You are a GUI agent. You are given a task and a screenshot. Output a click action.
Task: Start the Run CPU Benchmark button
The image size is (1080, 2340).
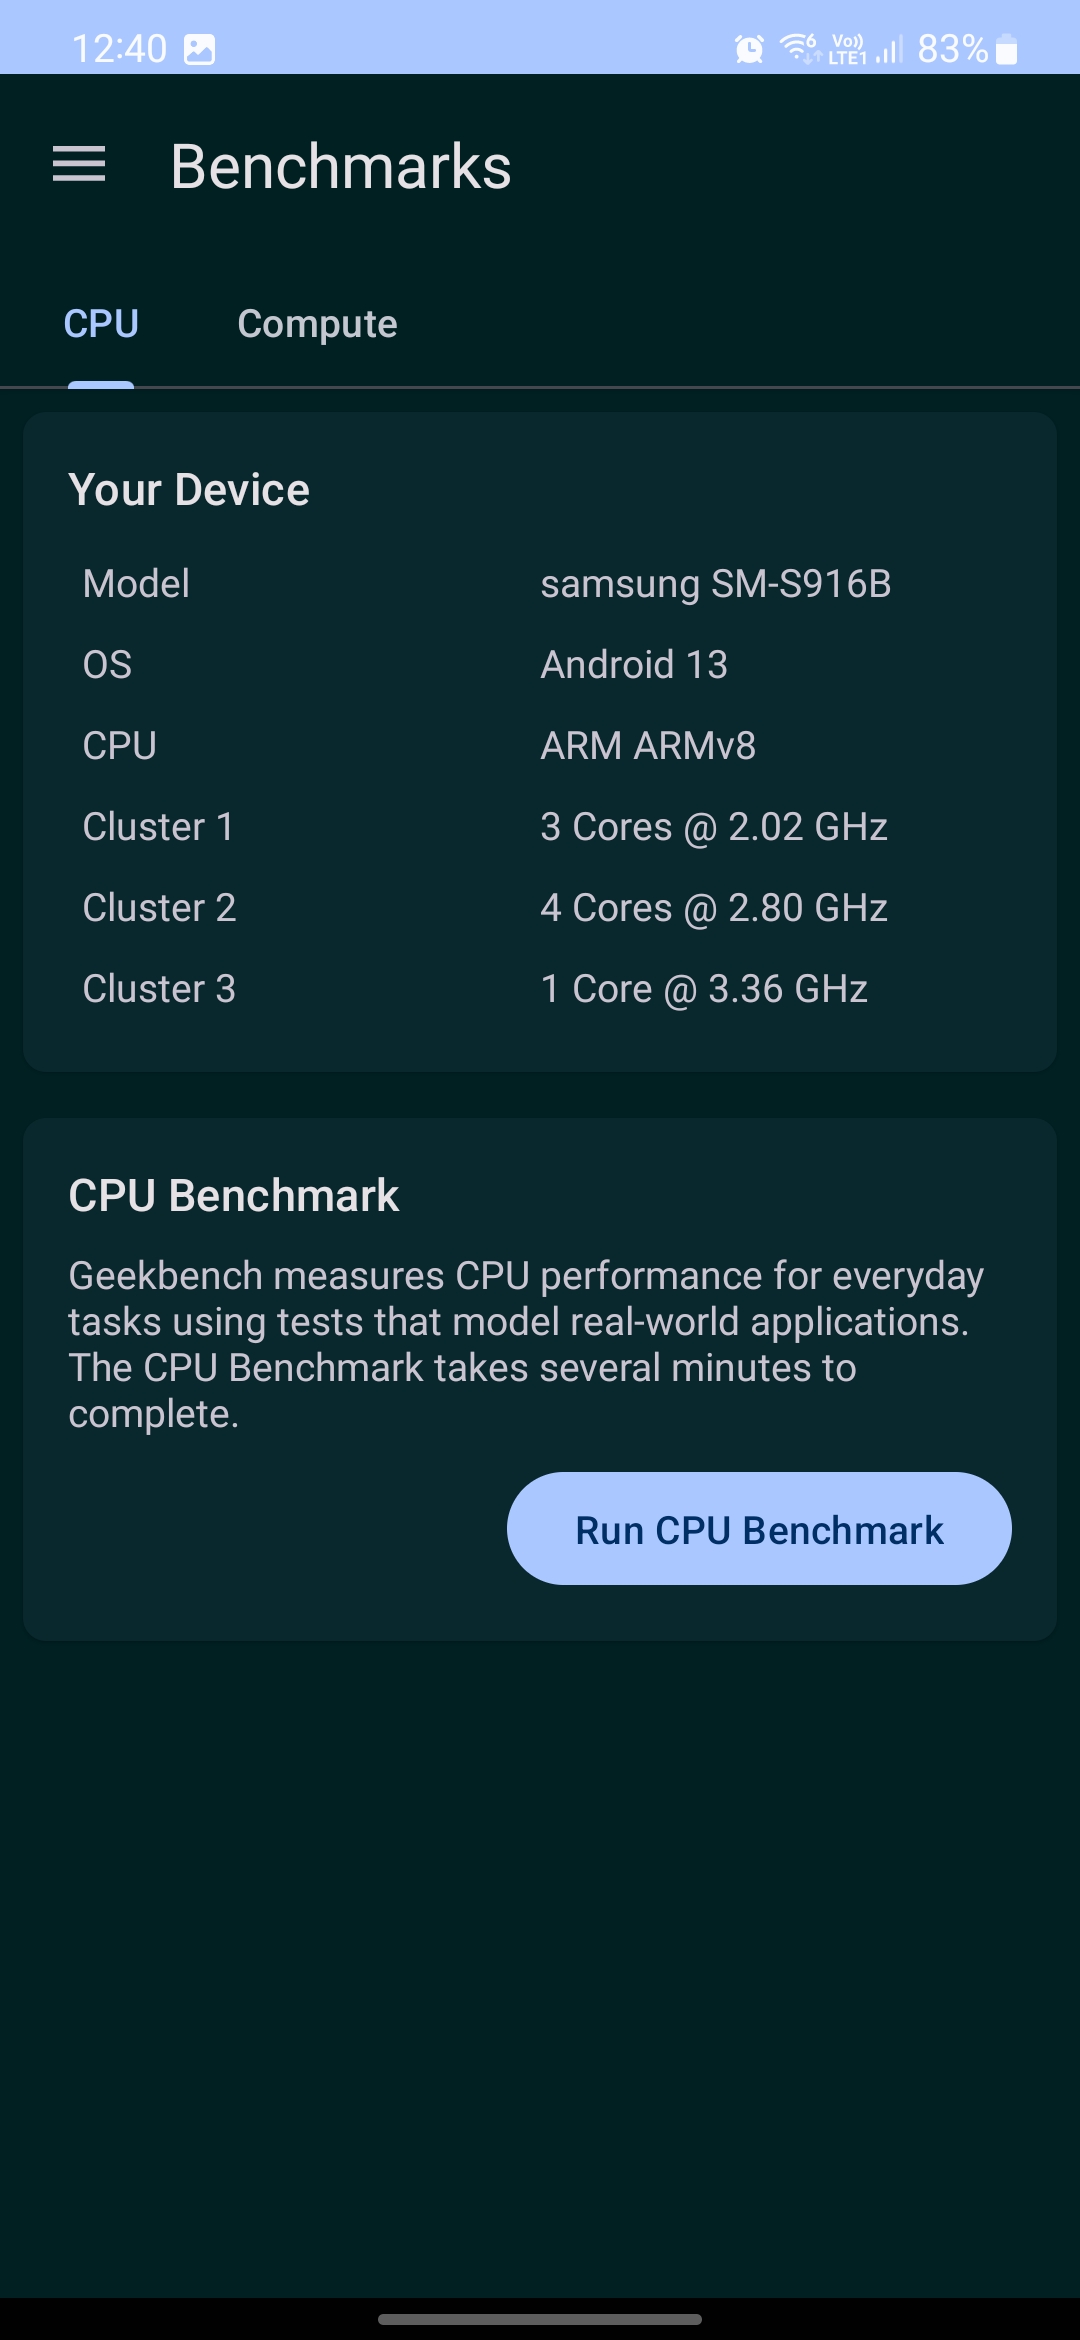pos(759,1529)
